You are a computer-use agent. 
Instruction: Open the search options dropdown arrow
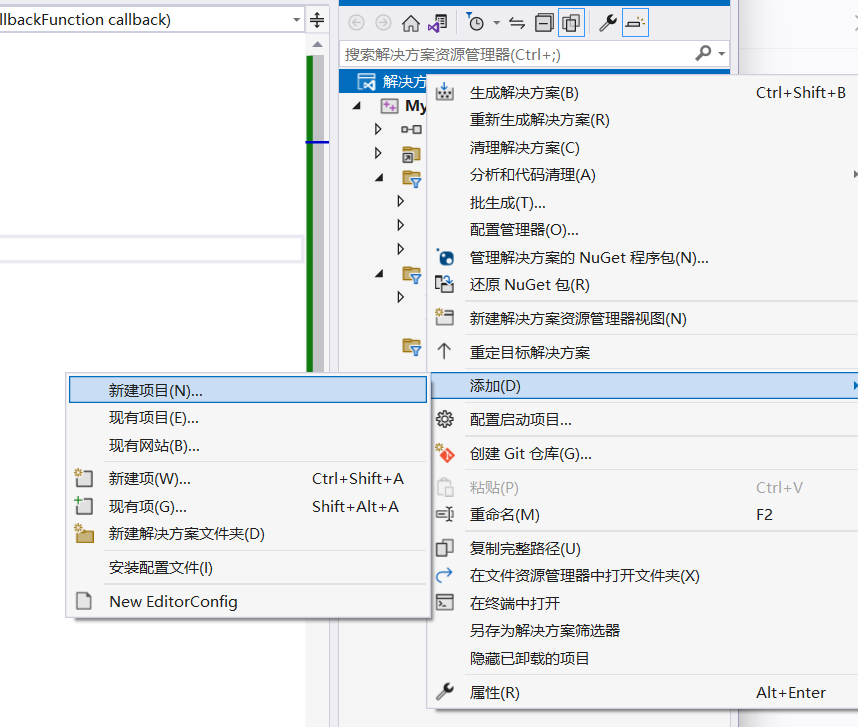[x=722, y=54]
